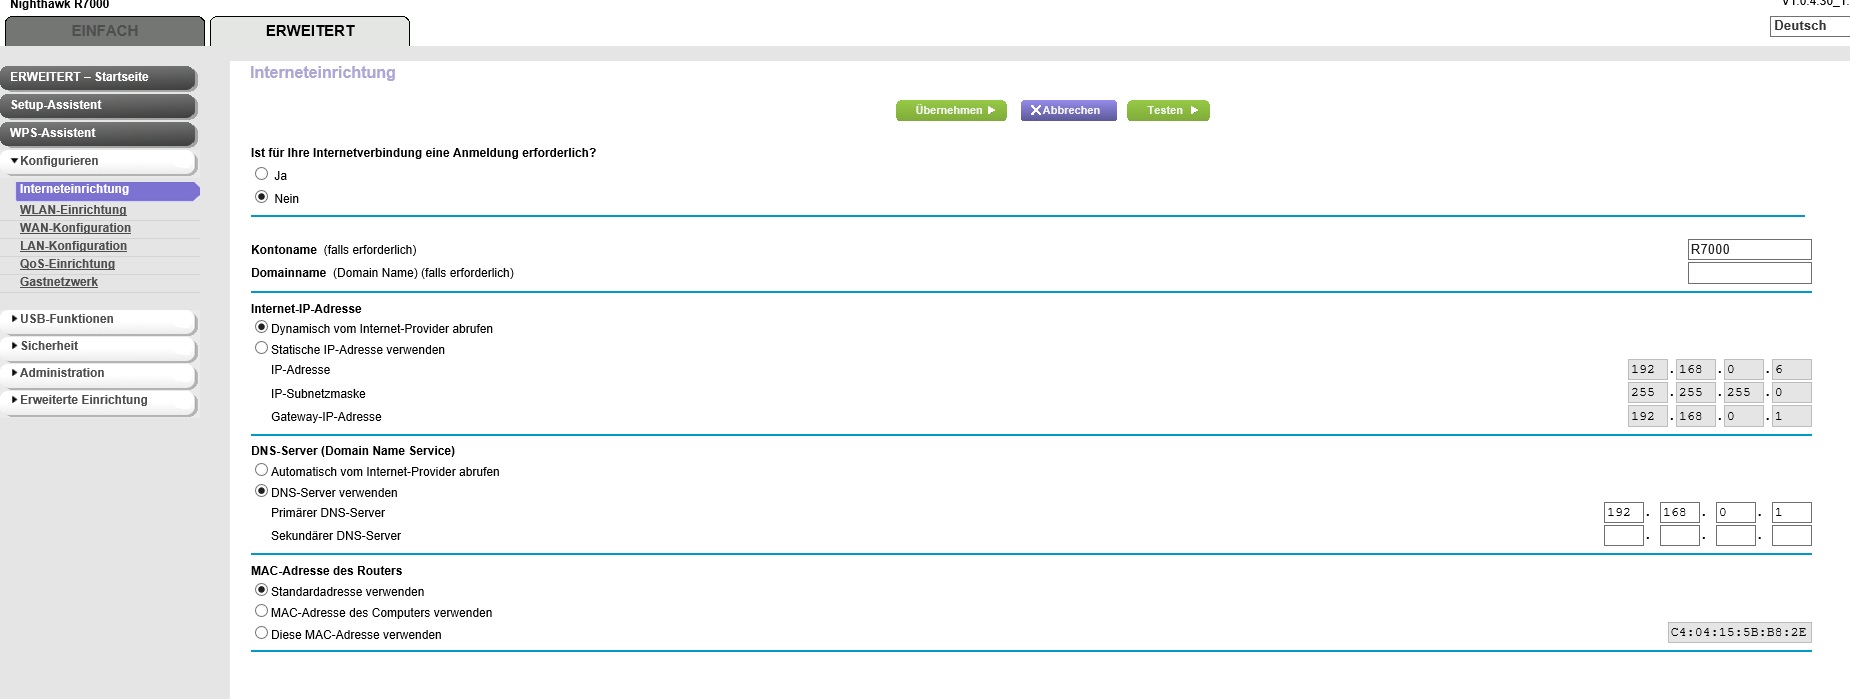Image resolution: width=1850 pixels, height=699 pixels.
Task: Click first octet of Sekundärer DNS-Server
Action: (x=1623, y=536)
